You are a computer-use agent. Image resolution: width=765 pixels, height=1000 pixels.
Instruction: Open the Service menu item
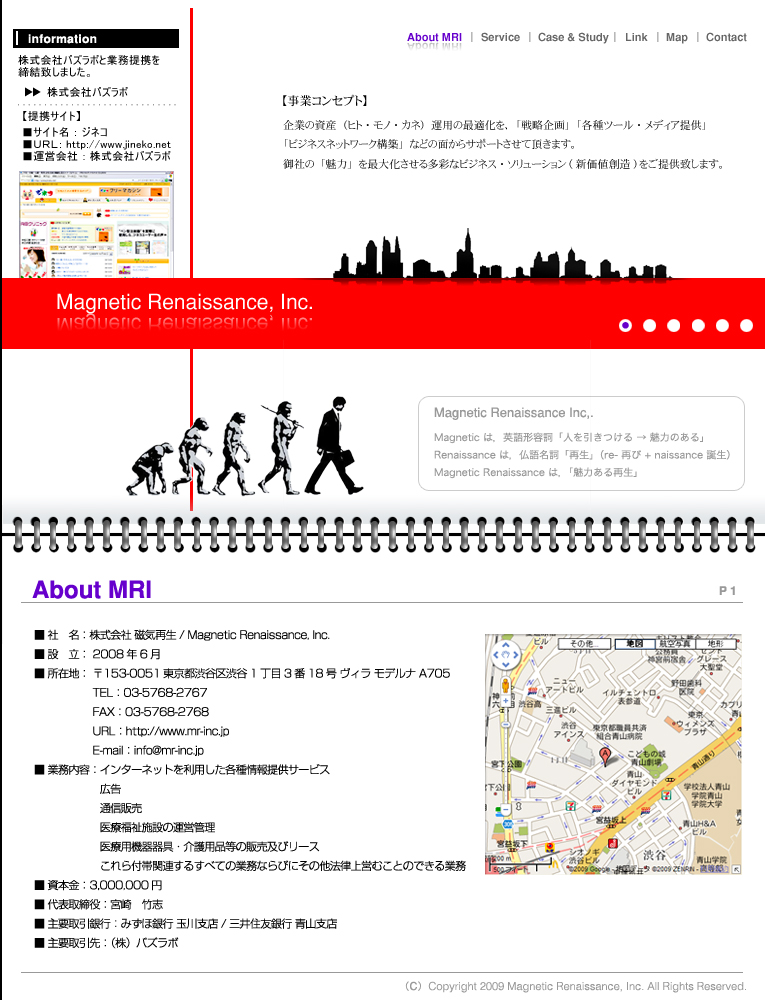point(500,37)
